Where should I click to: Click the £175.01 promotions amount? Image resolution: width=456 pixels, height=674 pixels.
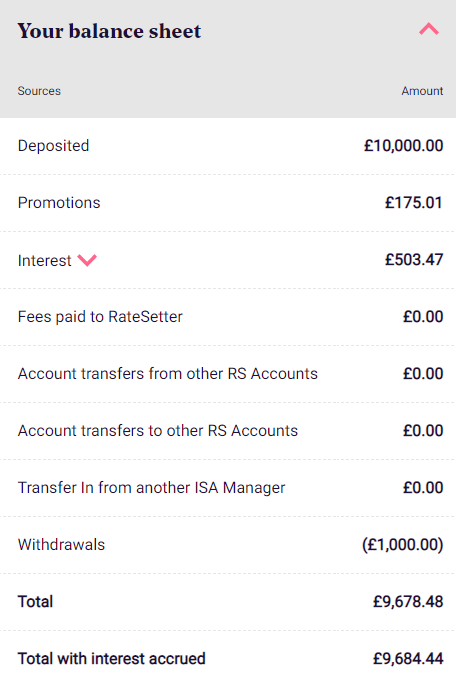(x=414, y=203)
